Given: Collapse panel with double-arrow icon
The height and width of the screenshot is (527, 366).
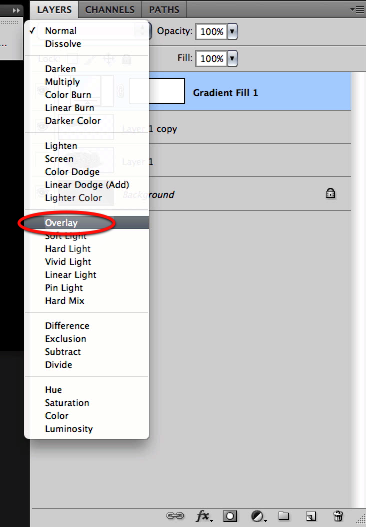Looking at the screenshot, I should click(x=16, y=10).
